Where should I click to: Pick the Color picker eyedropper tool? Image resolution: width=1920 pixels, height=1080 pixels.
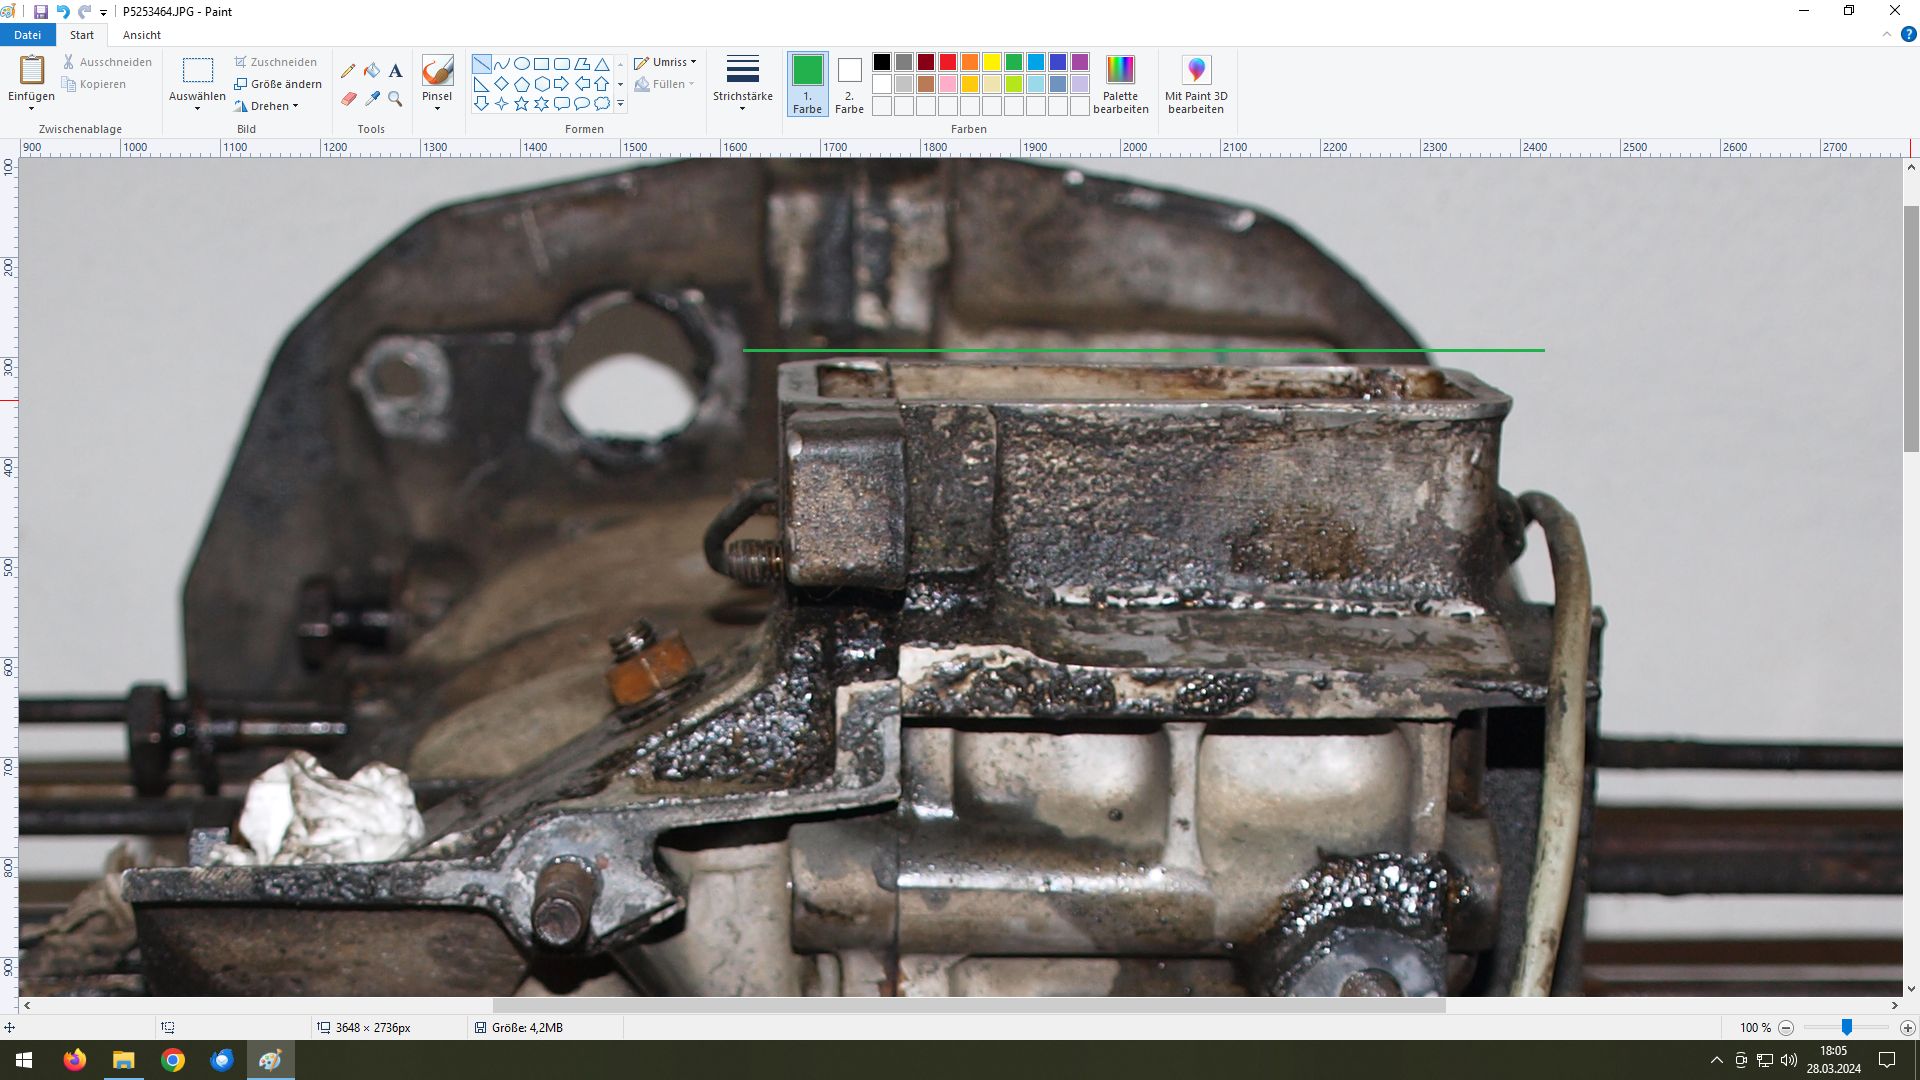point(372,99)
